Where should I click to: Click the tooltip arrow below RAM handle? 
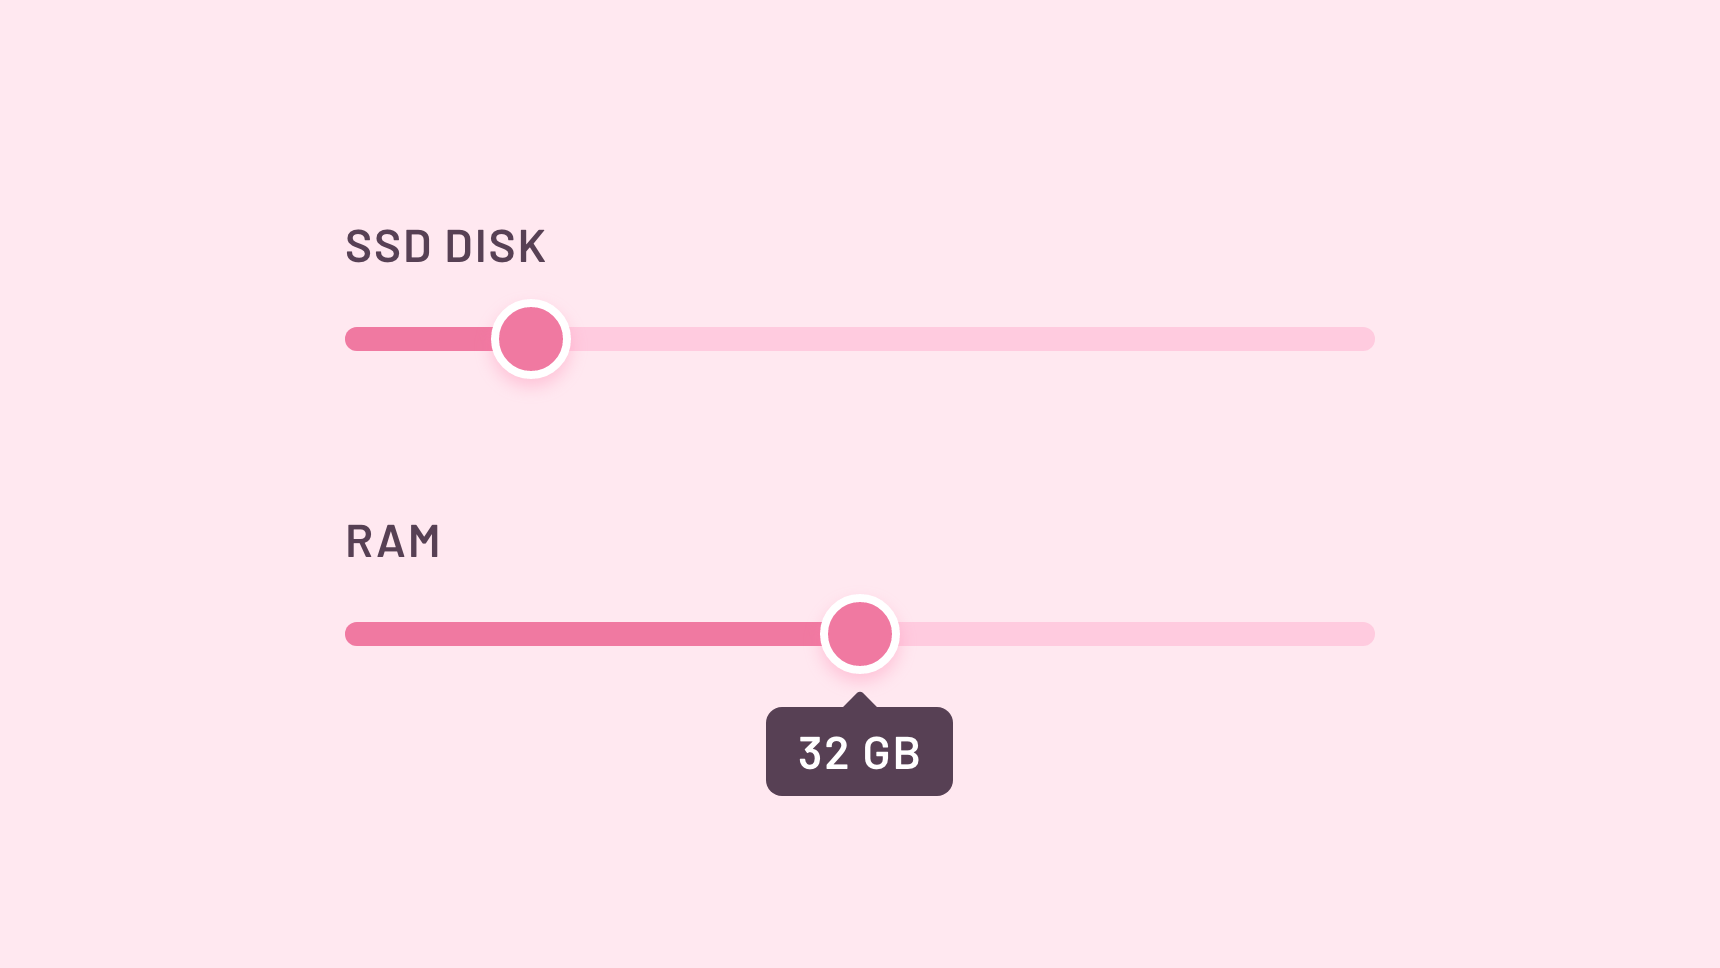point(859,699)
